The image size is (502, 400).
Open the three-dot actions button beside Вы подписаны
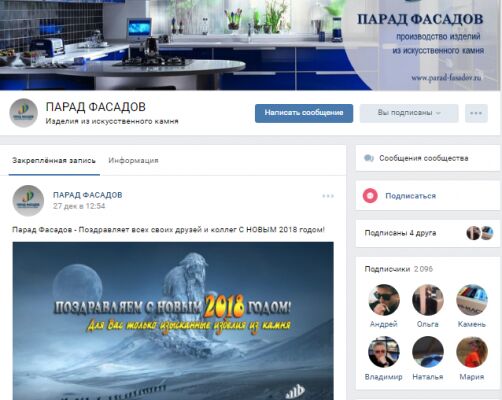tap(476, 113)
